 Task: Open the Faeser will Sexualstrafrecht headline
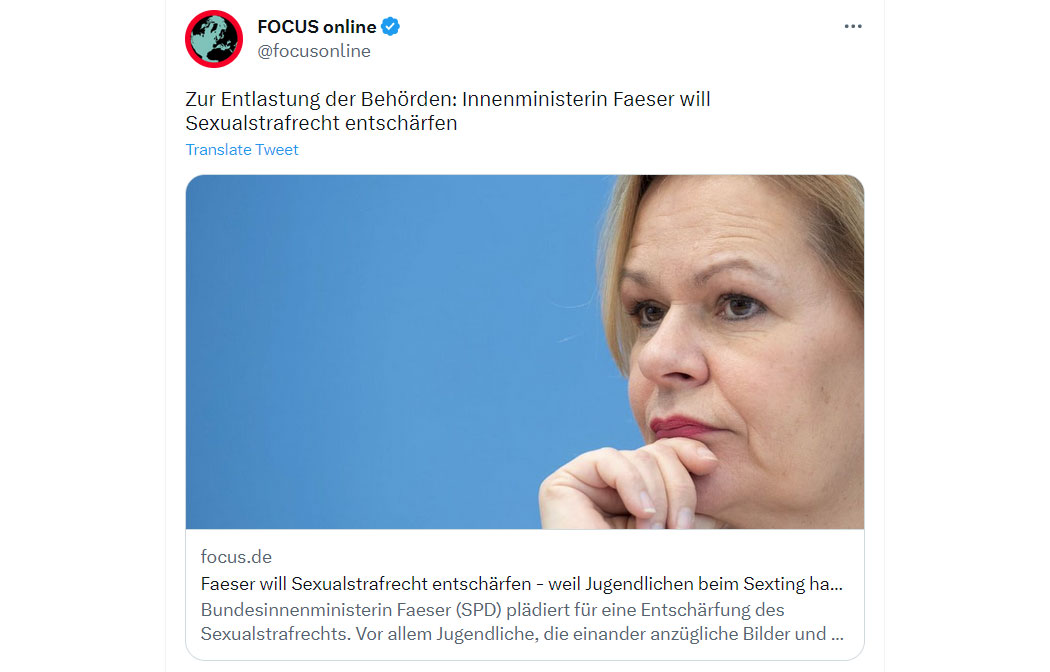pyautogui.click(x=522, y=584)
